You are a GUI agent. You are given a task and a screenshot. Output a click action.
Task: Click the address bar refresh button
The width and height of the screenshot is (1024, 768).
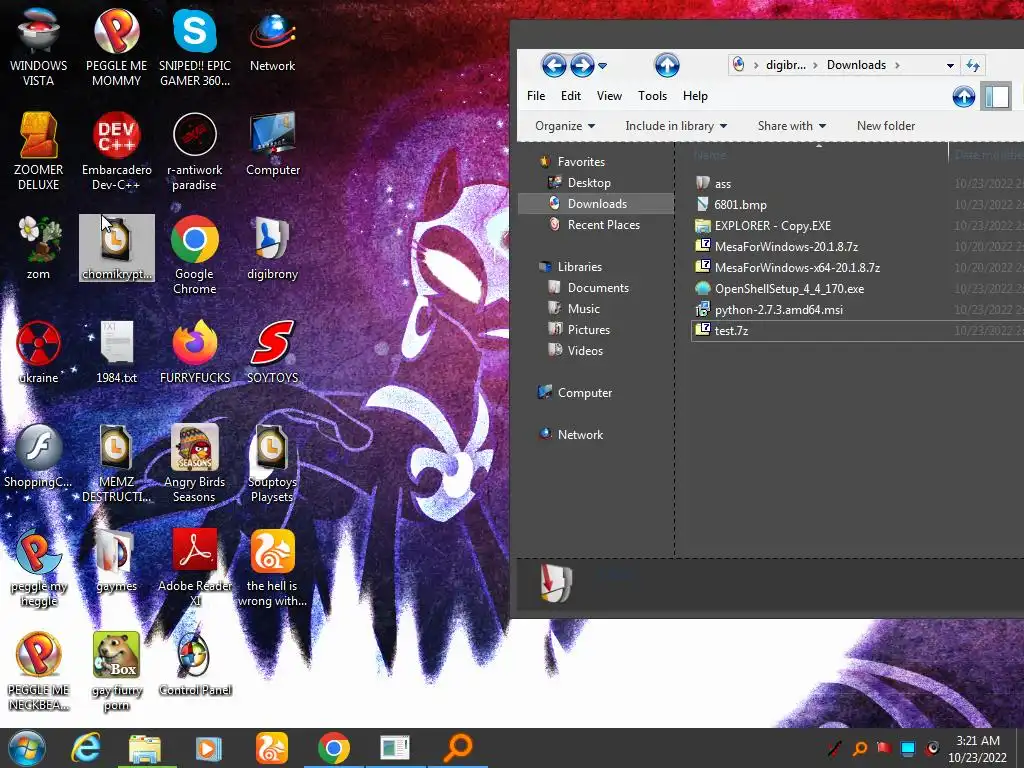pos(973,65)
